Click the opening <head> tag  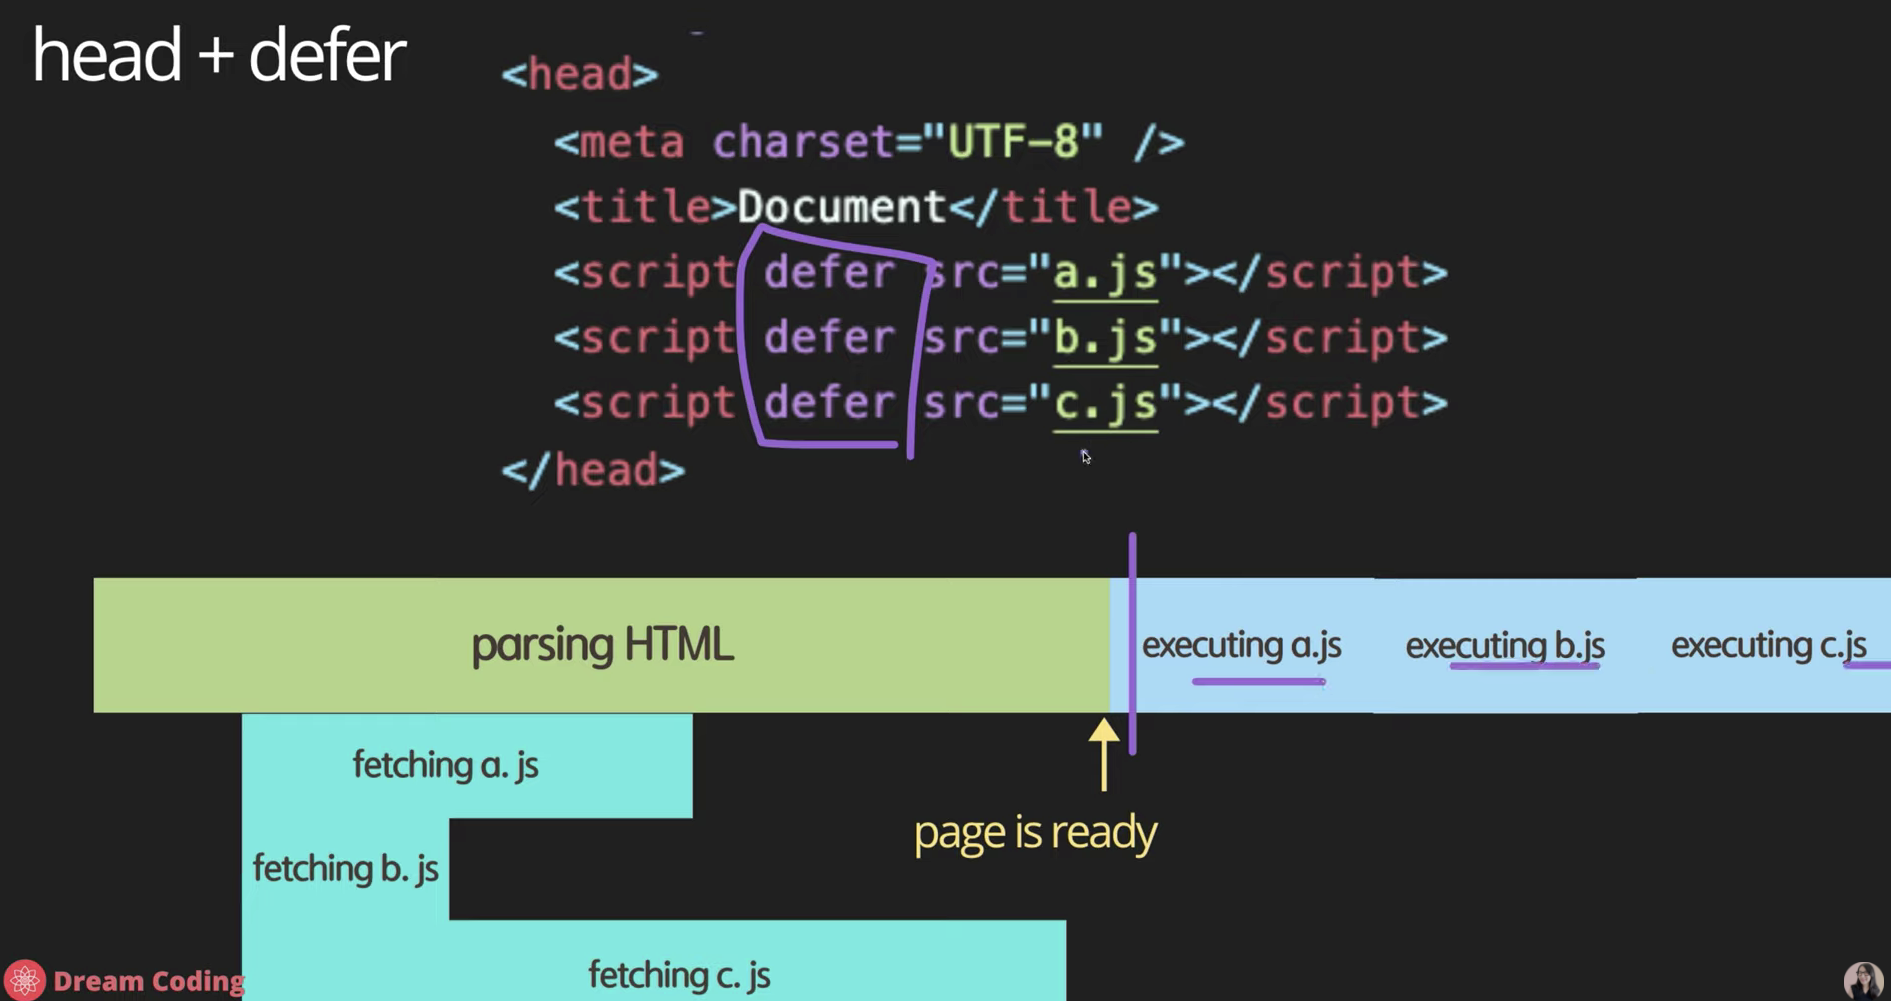[580, 75]
